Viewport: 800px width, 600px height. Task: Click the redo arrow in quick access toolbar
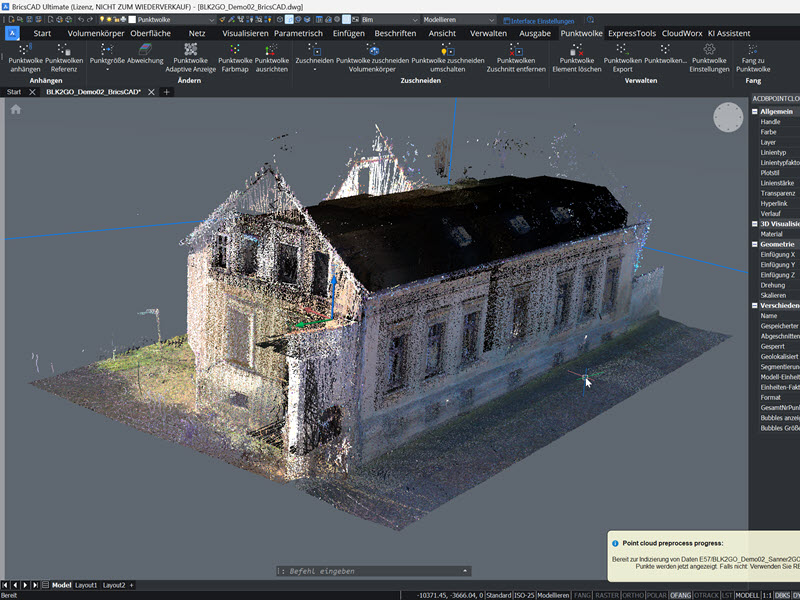(x=90, y=19)
